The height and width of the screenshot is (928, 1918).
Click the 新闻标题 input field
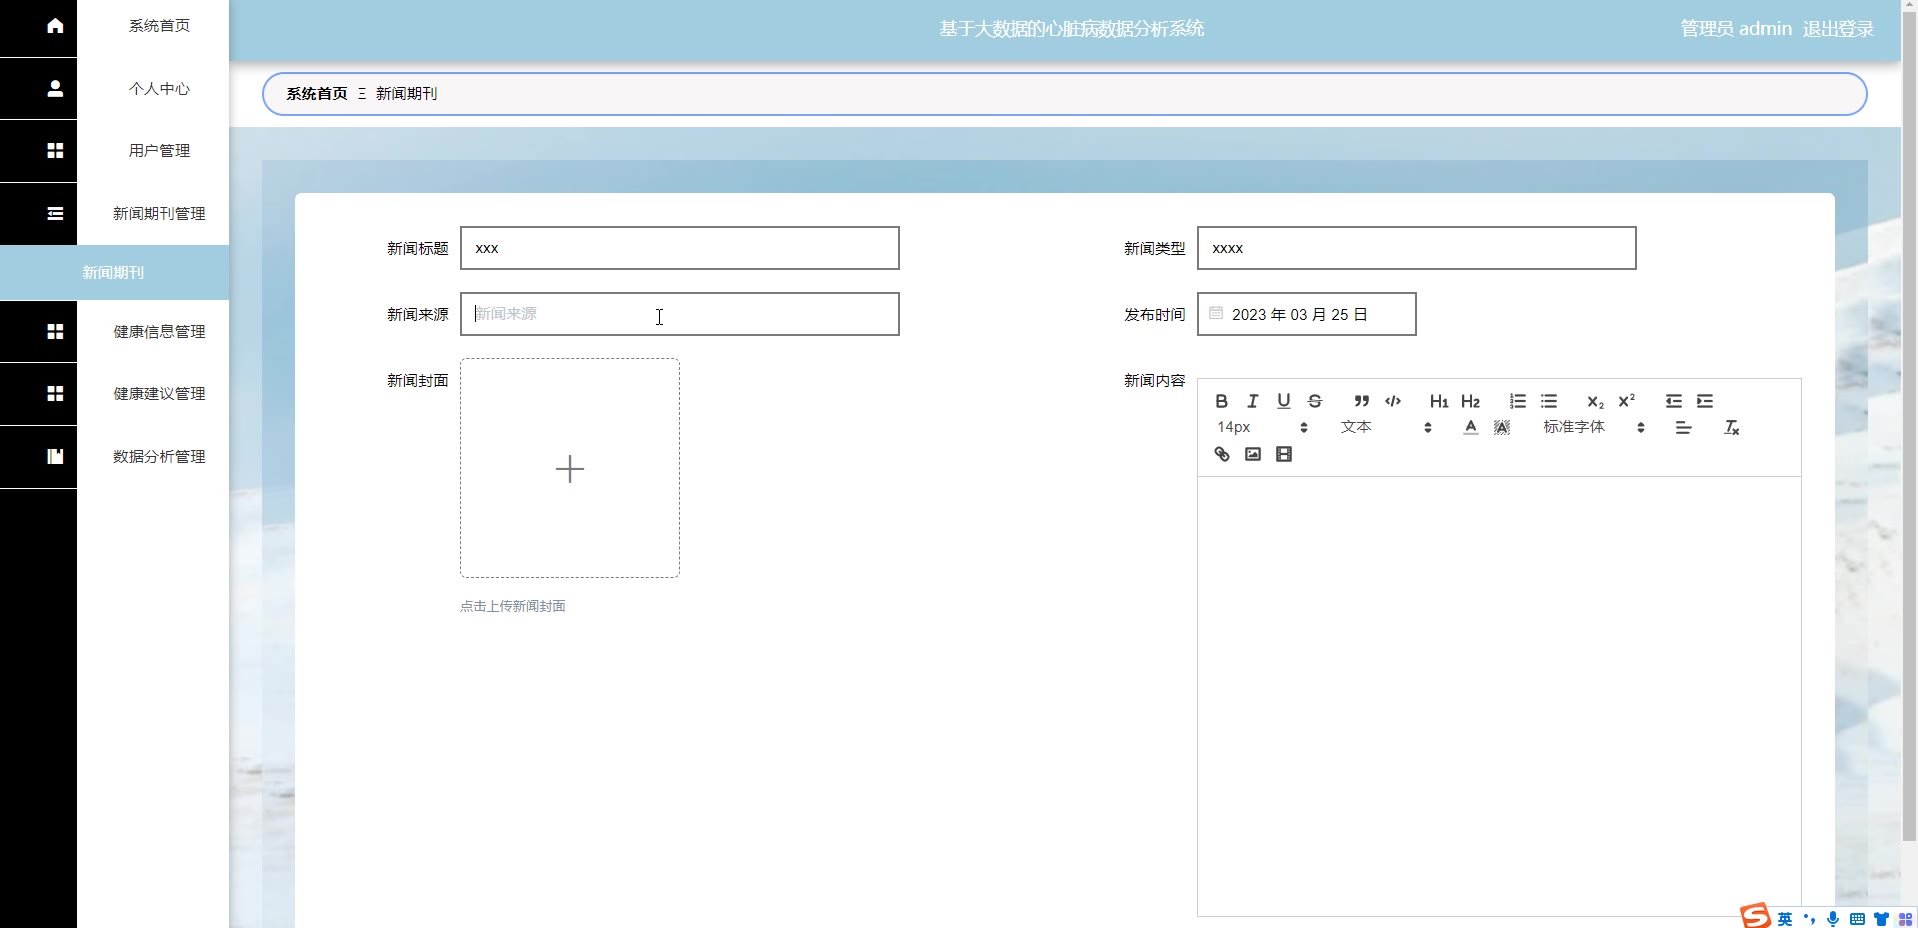[680, 248]
